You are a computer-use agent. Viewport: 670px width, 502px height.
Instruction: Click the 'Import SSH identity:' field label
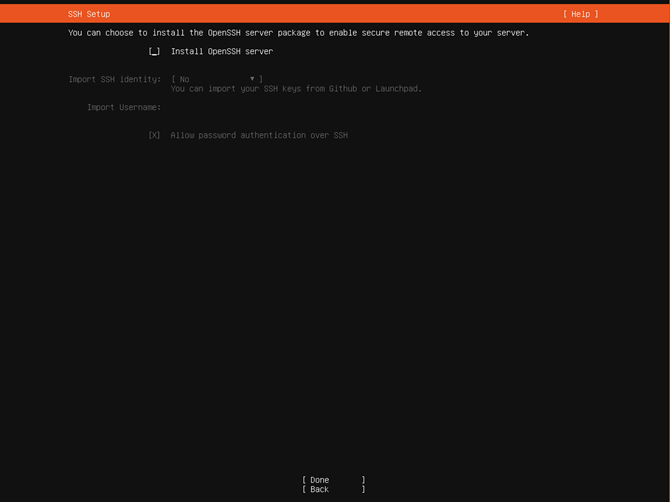point(114,79)
